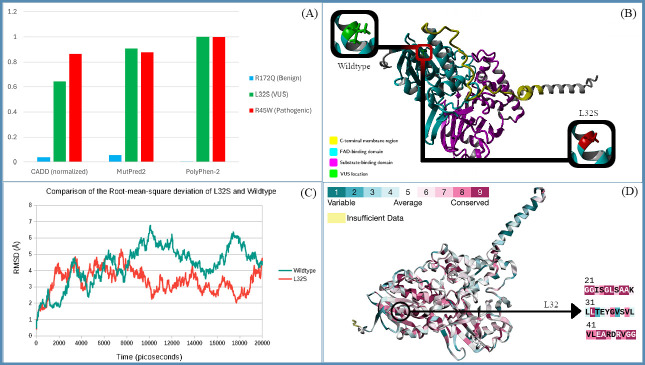Click conservation scale box number 4
This screenshot has width=645, height=365.
(x=390, y=192)
